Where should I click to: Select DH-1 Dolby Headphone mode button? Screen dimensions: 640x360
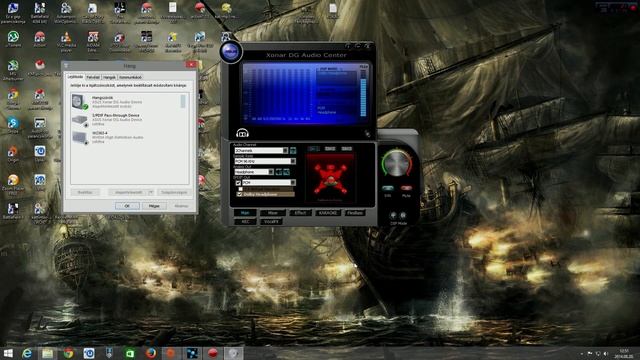click(313, 149)
